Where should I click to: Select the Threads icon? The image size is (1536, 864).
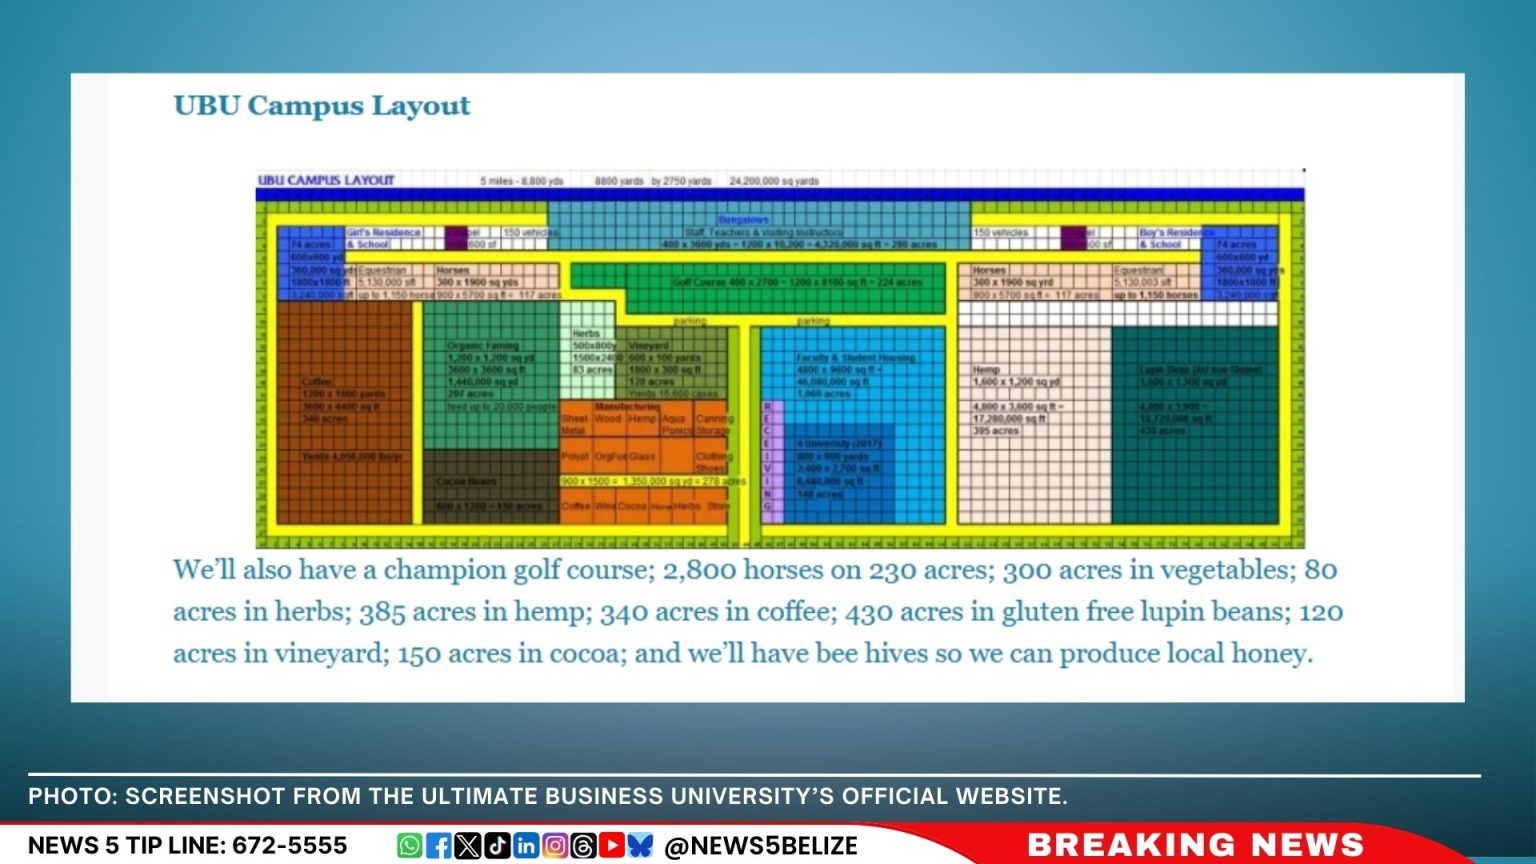(583, 845)
